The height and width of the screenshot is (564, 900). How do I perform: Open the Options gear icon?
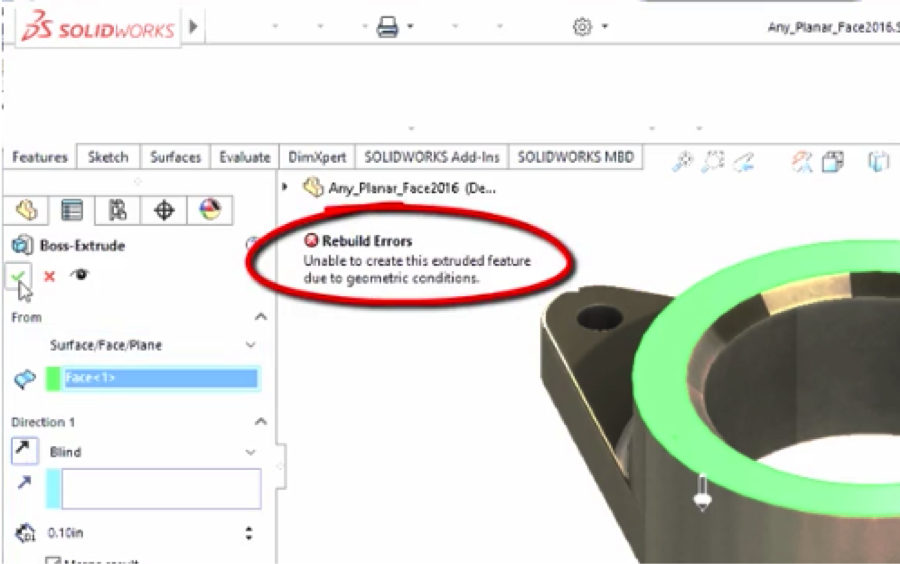click(x=582, y=26)
